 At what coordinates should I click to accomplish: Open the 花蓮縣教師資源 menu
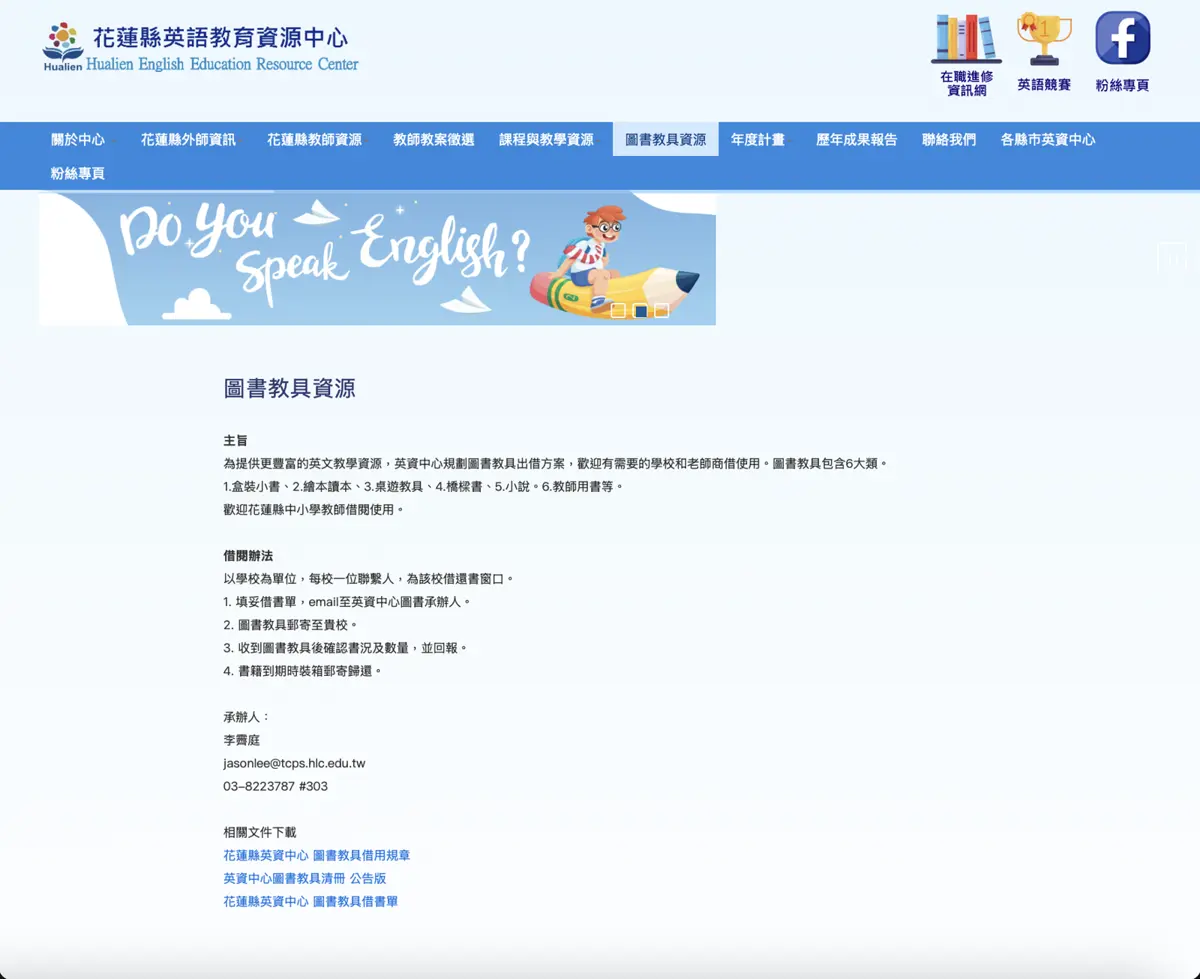[x=314, y=139]
